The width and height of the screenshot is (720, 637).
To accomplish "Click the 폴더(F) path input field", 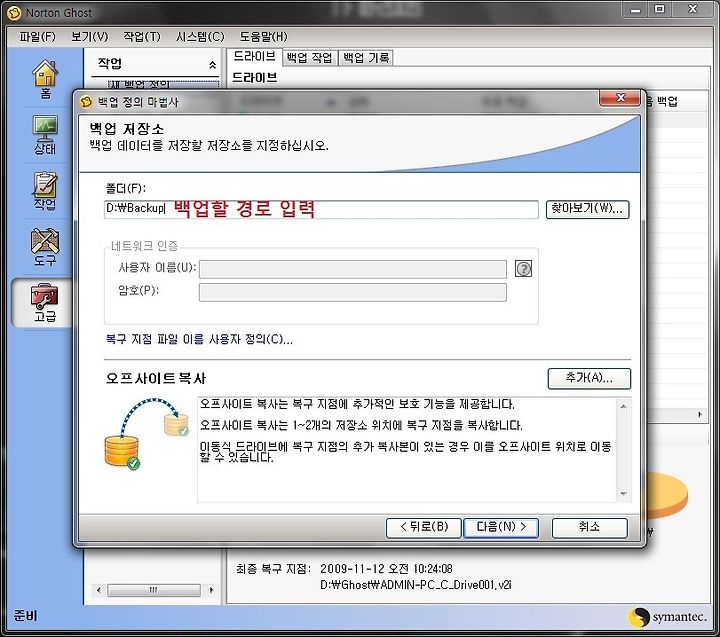I will tap(321, 209).
